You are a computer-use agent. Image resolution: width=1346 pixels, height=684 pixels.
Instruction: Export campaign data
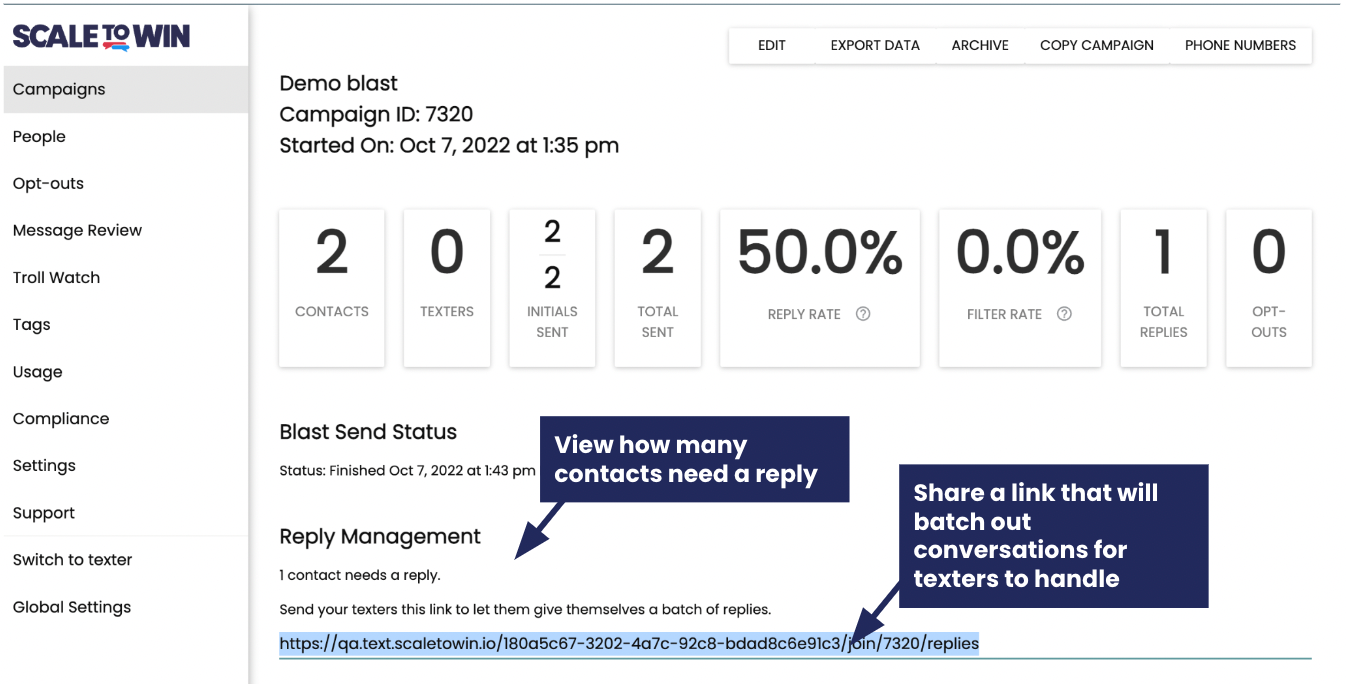875,45
